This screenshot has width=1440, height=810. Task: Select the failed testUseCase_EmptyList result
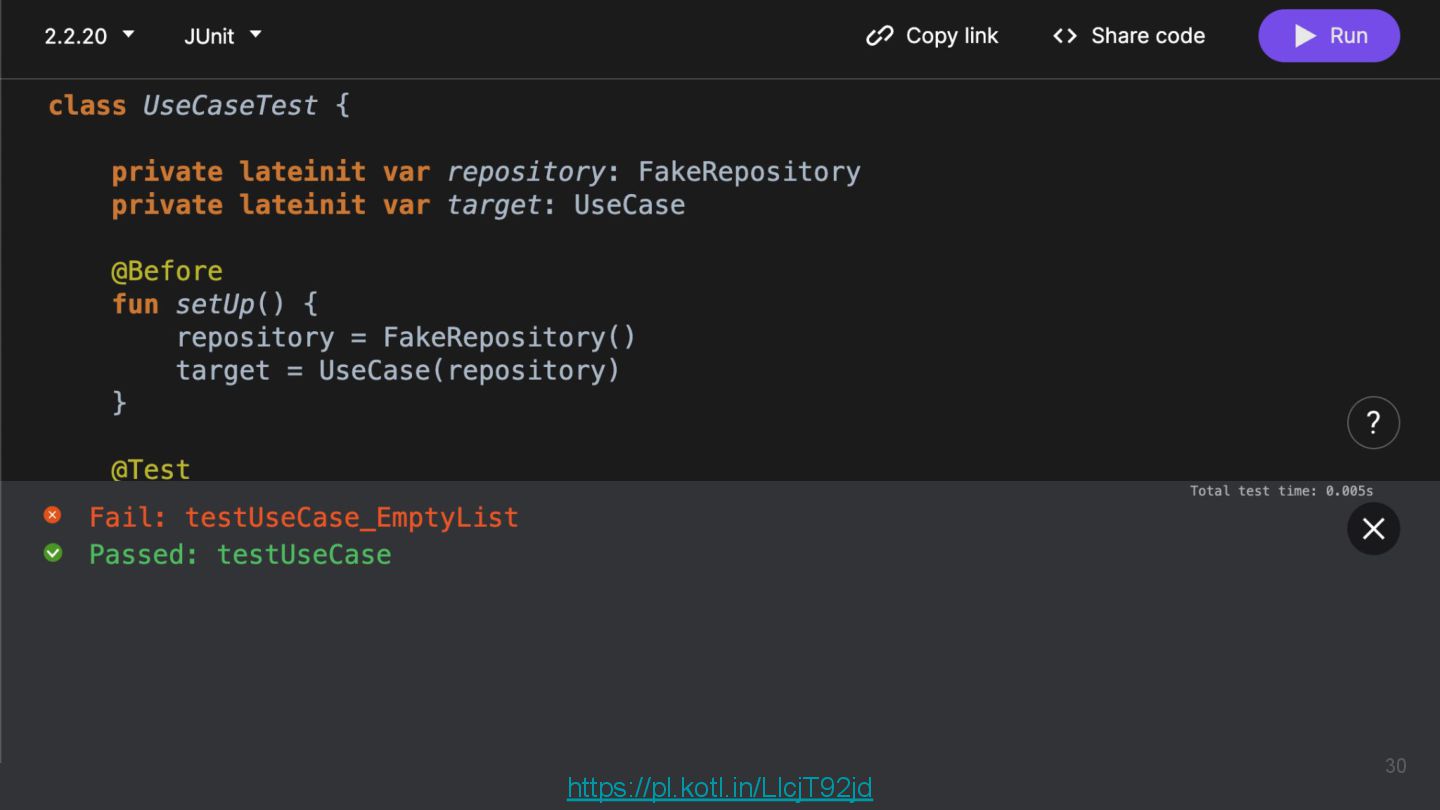[x=303, y=517]
